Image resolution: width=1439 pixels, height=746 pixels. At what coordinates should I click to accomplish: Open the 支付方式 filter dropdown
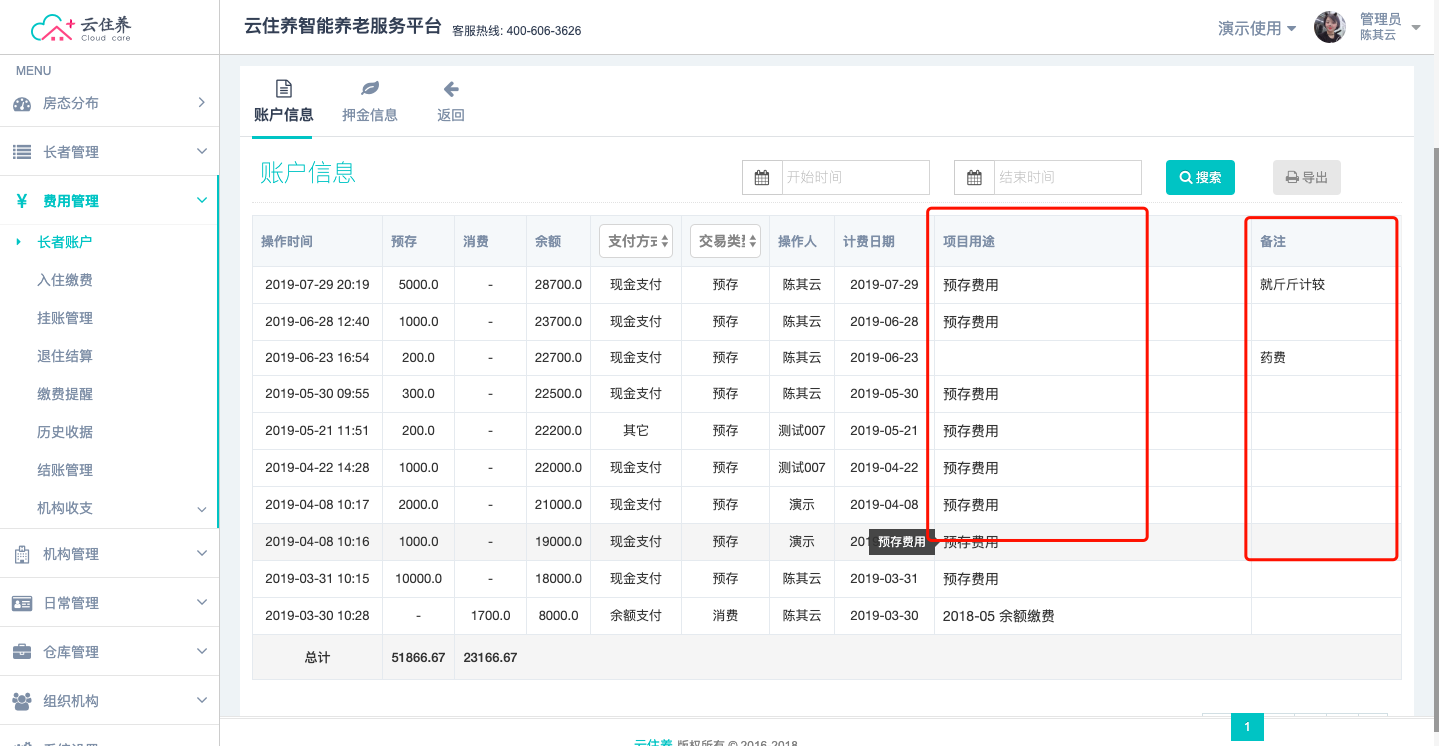636,241
